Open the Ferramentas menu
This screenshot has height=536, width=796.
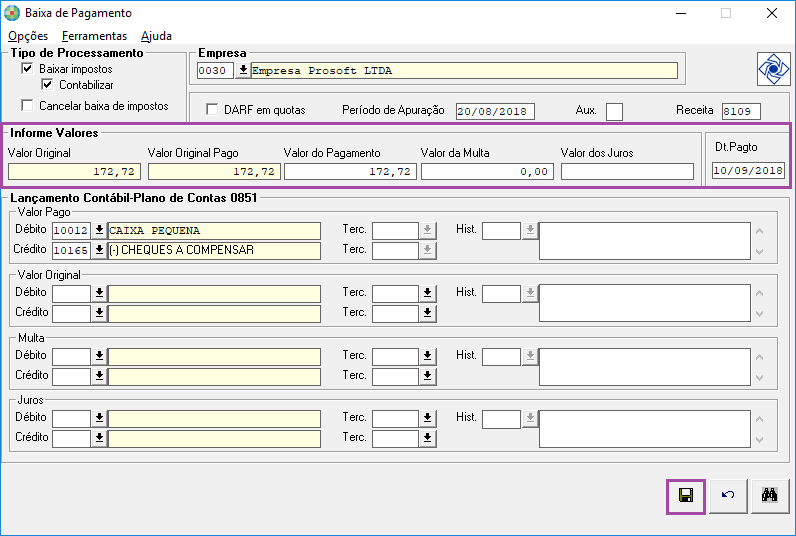(94, 36)
